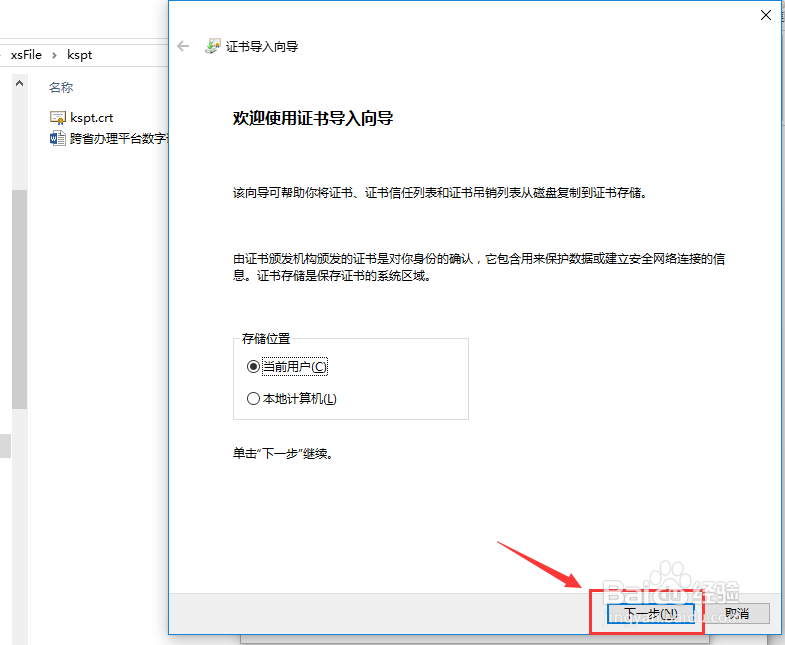
Task: Expand the chevron between xsFile and kspt
Action: point(54,55)
